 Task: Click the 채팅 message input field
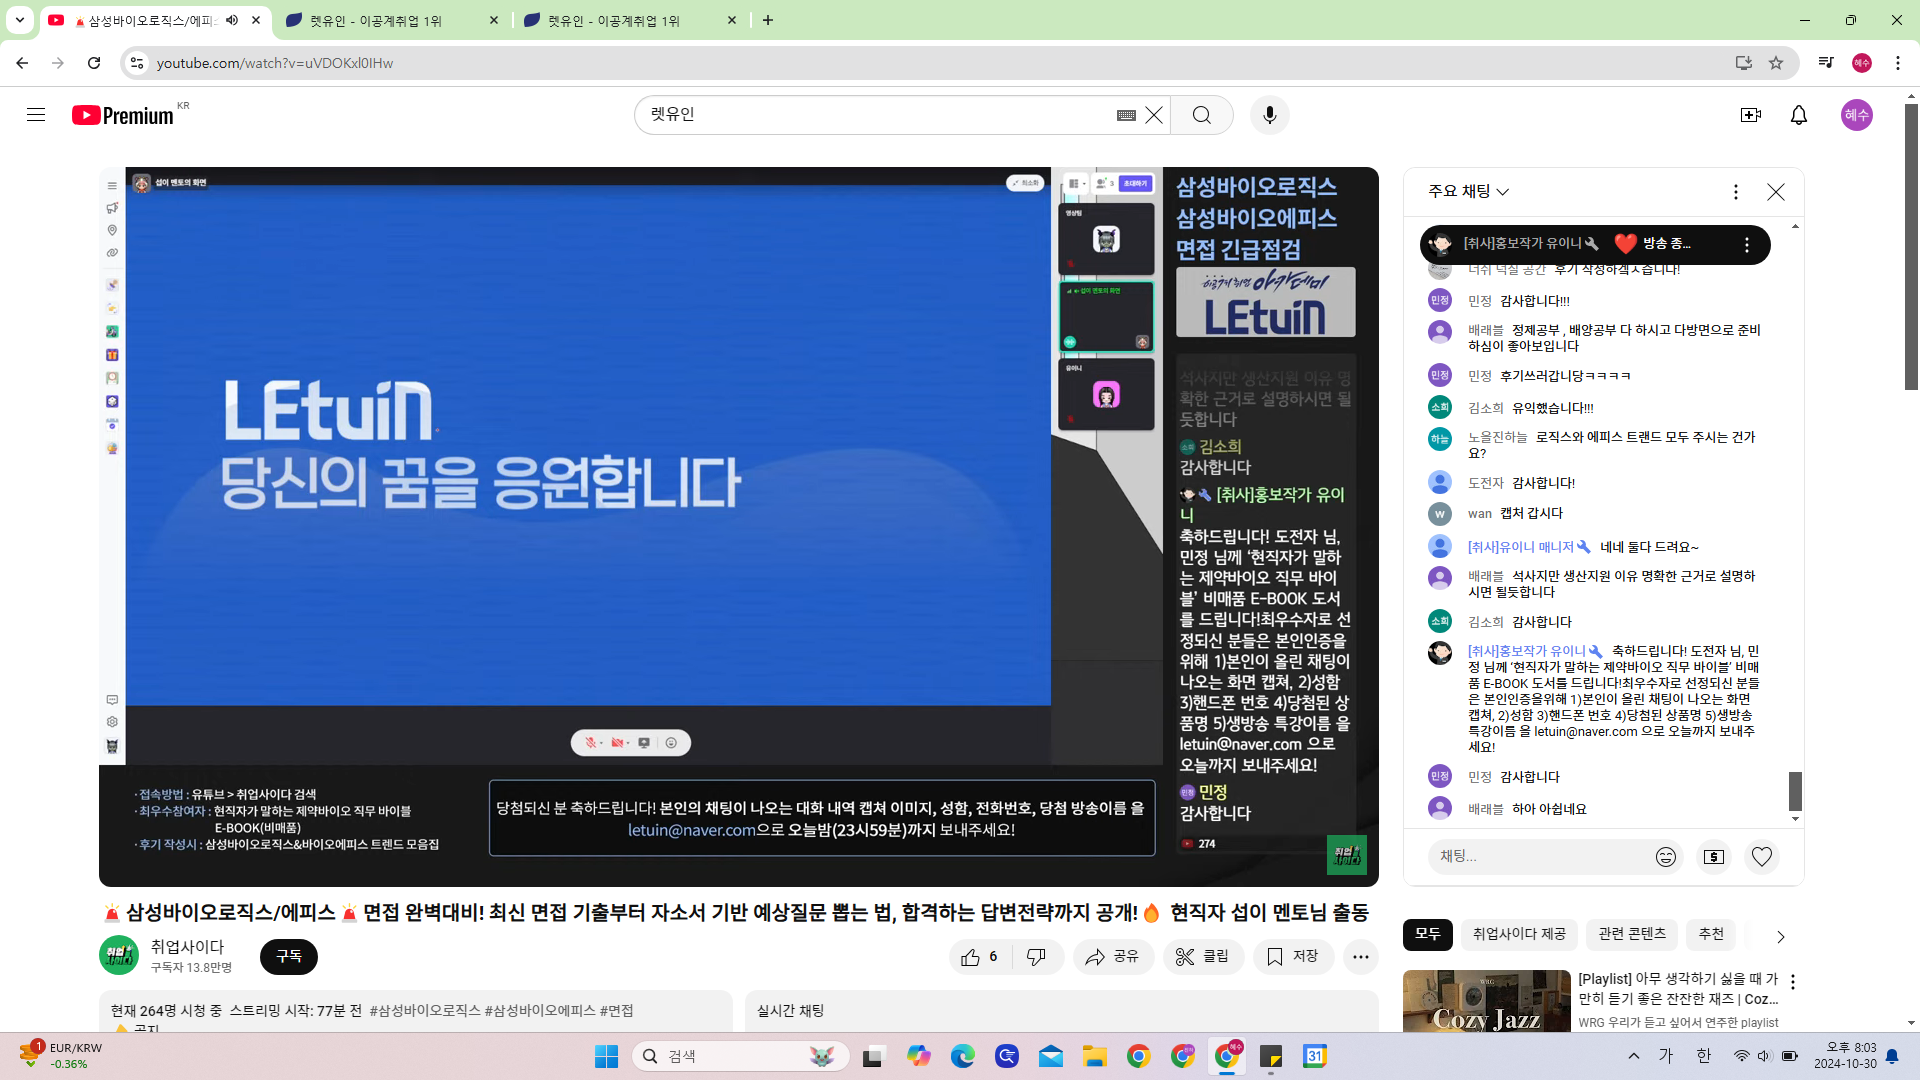[1540, 857]
